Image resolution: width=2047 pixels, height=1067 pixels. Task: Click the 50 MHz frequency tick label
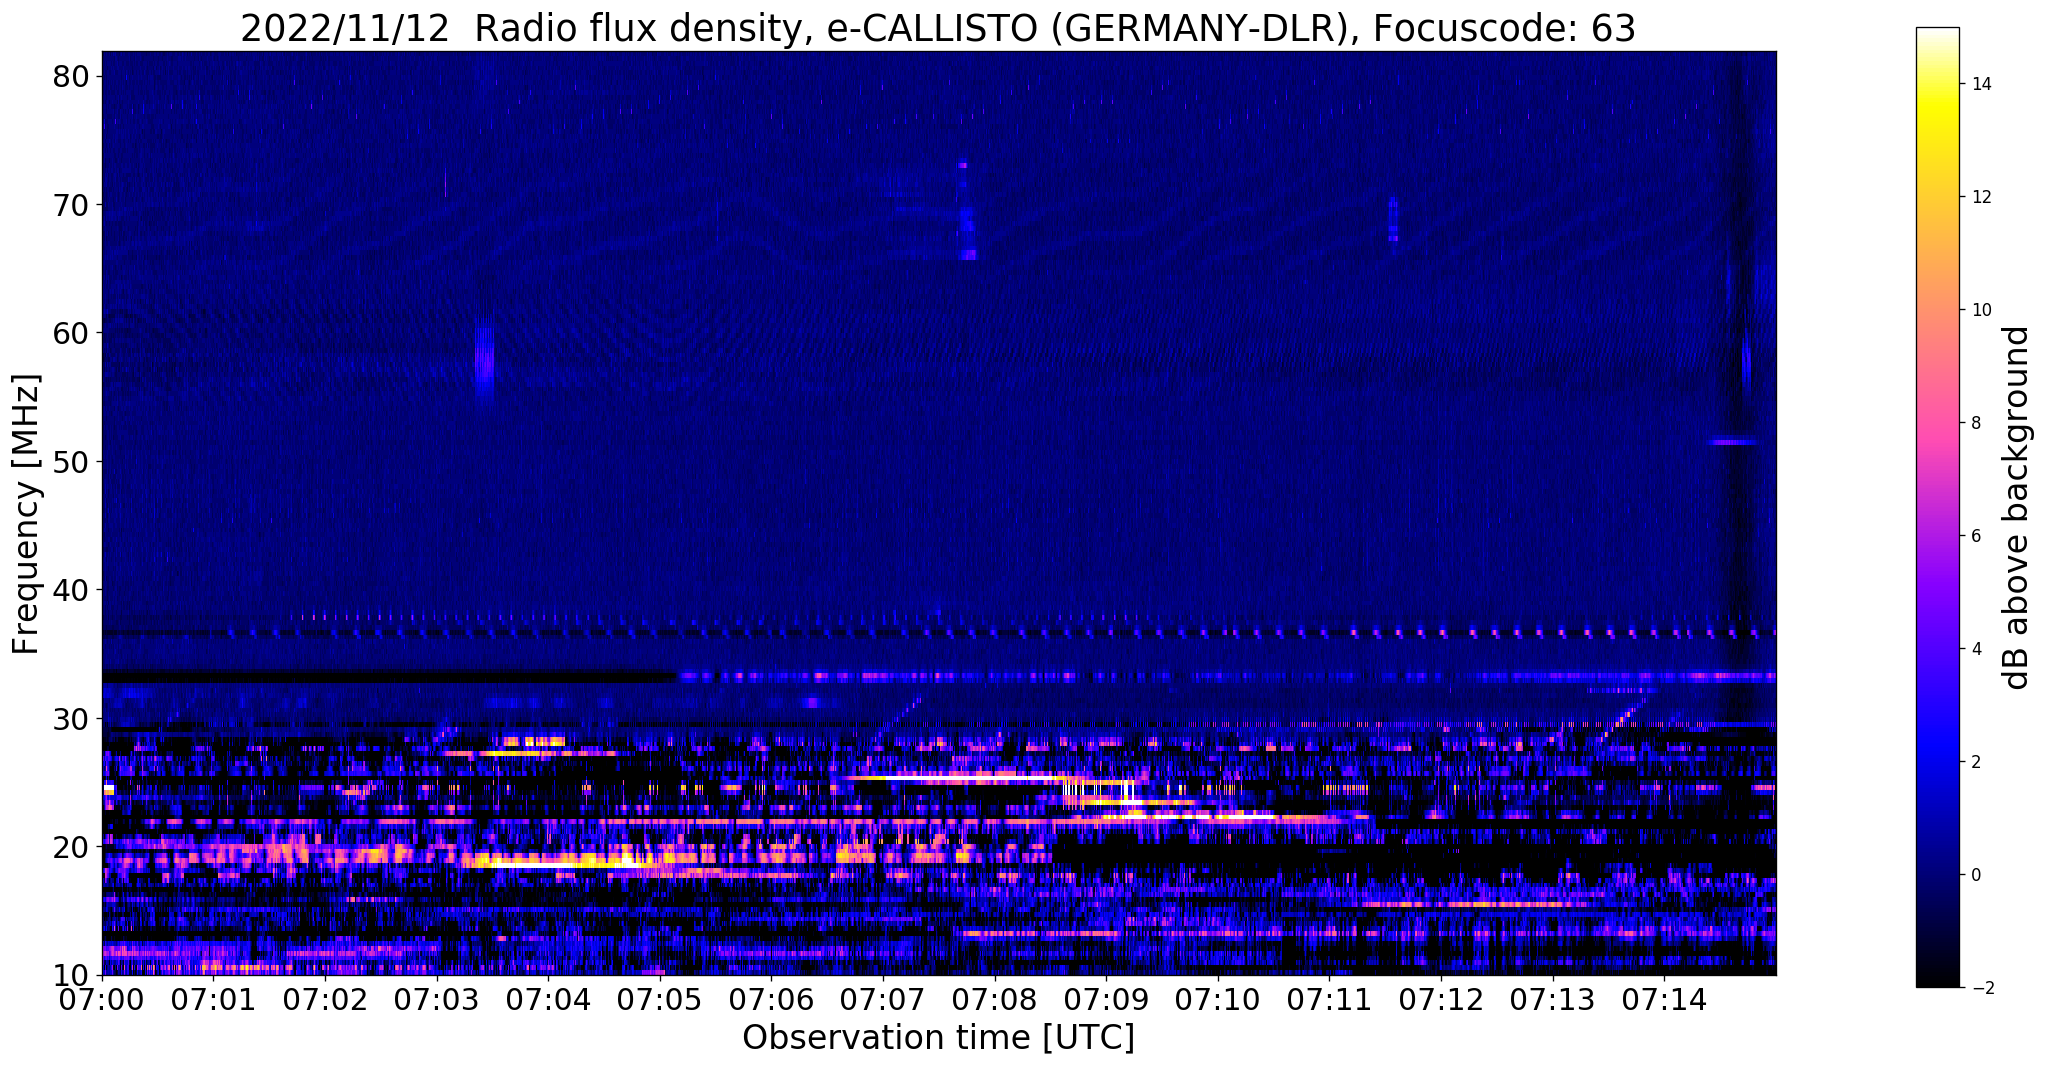pos(72,462)
